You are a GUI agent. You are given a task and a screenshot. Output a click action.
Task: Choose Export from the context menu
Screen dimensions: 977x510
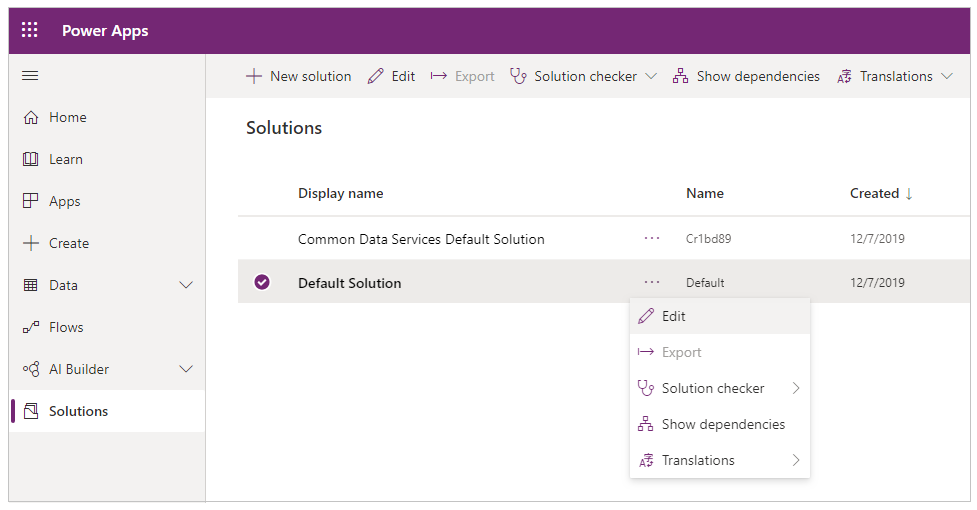point(720,352)
